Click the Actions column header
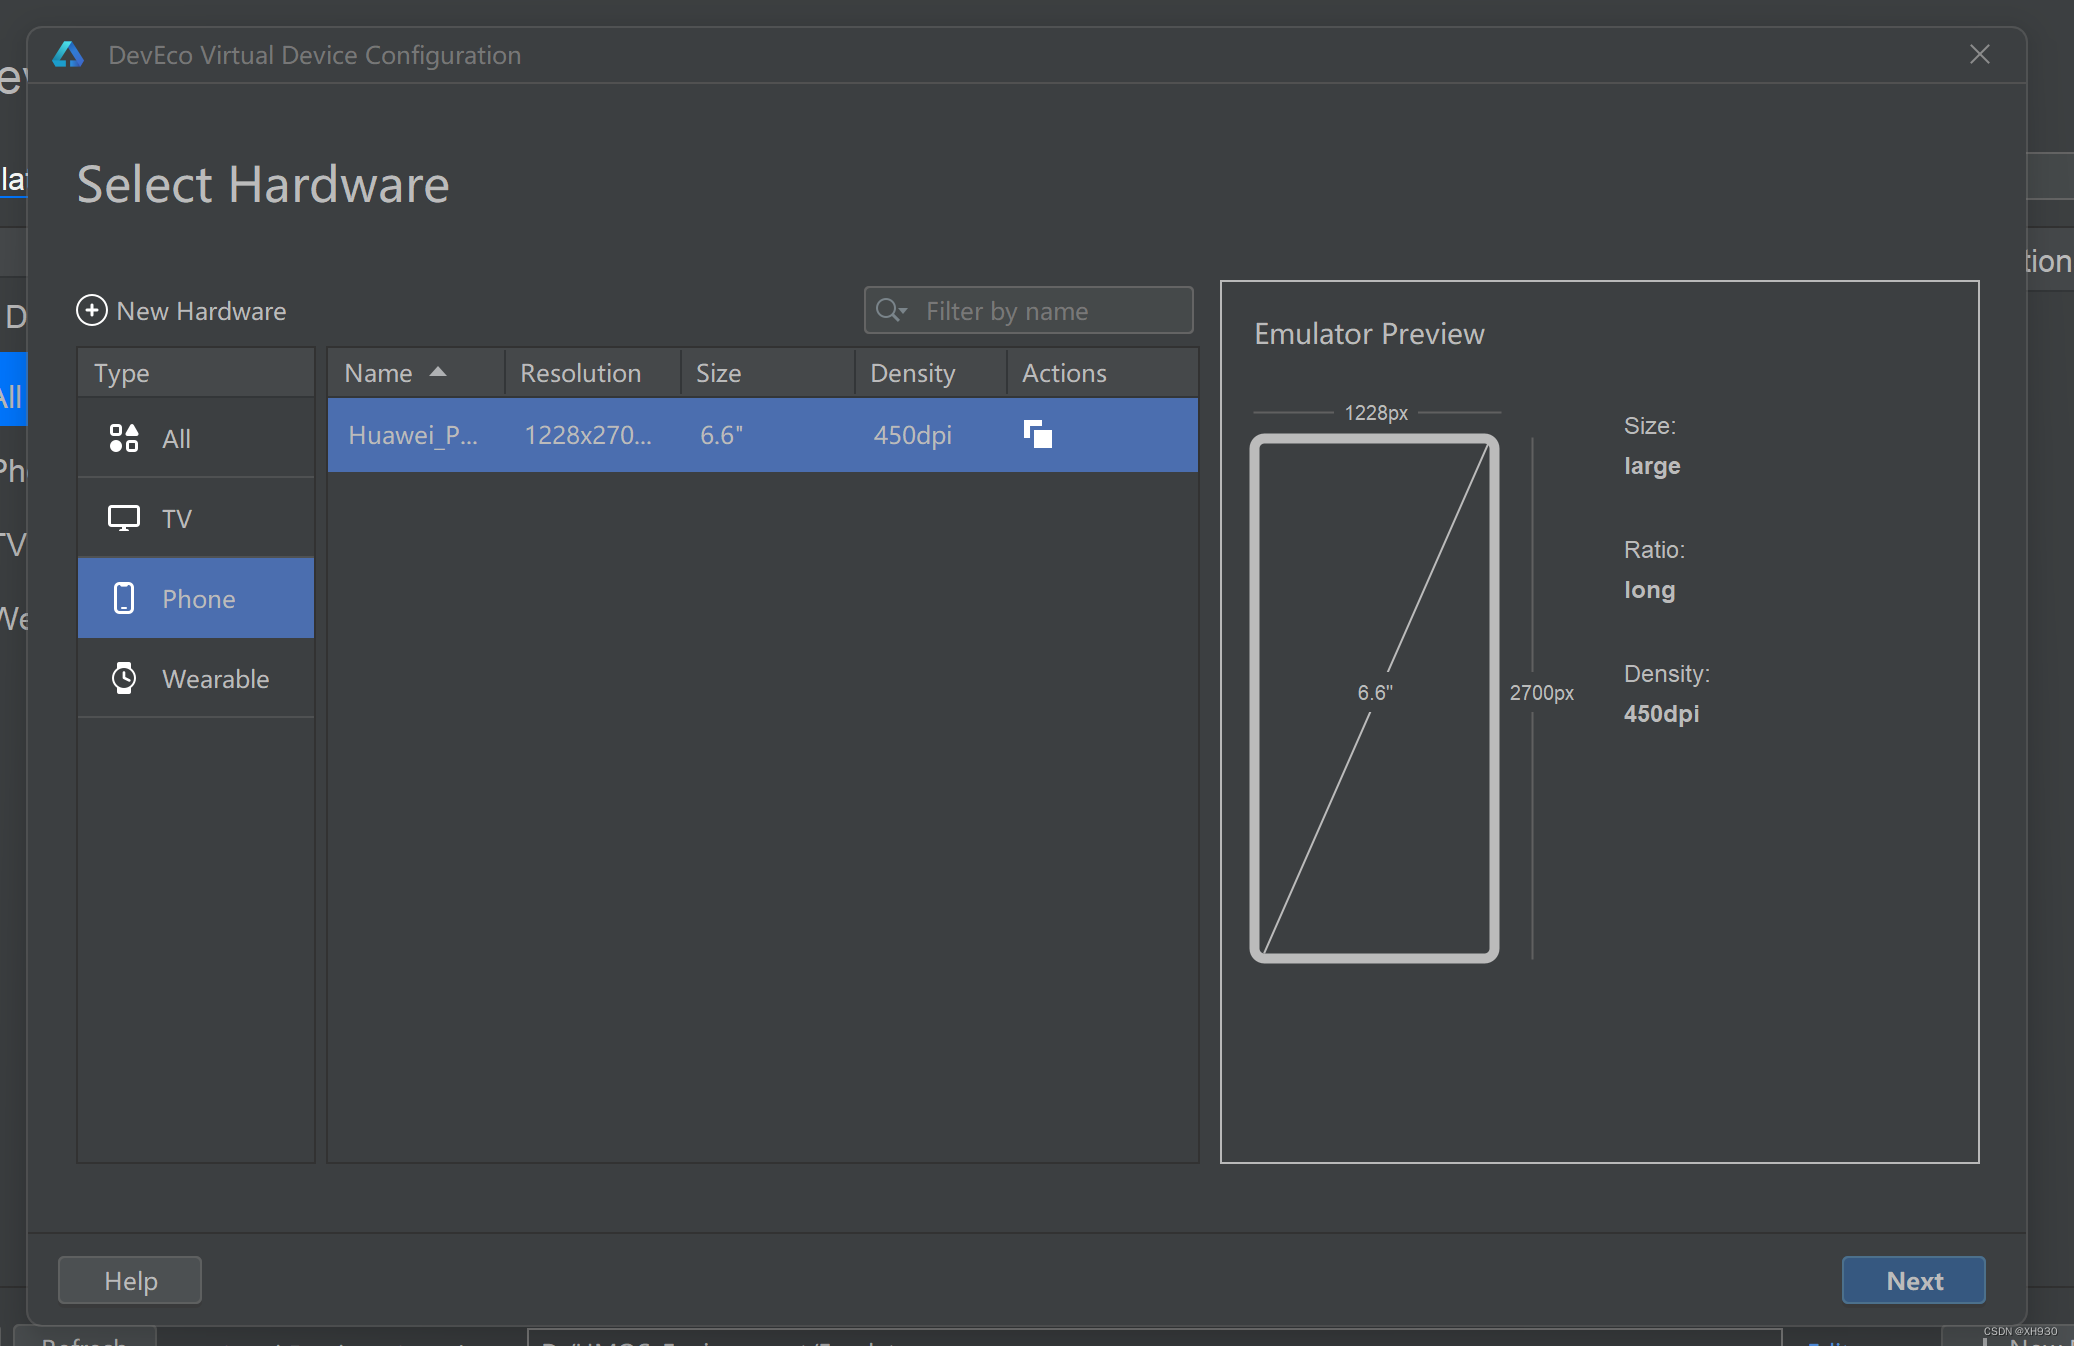 [x=1064, y=373]
